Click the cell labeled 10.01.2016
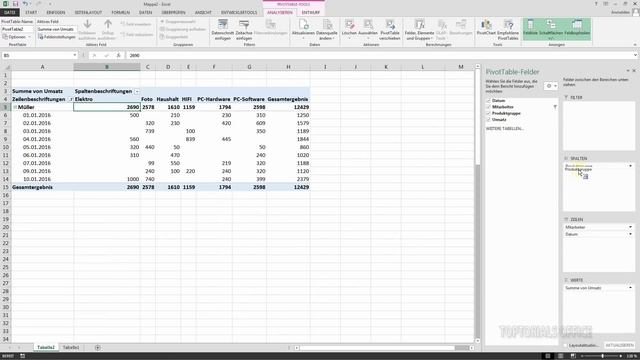Viewport: 640px width, 360px height. pos(42,179)
